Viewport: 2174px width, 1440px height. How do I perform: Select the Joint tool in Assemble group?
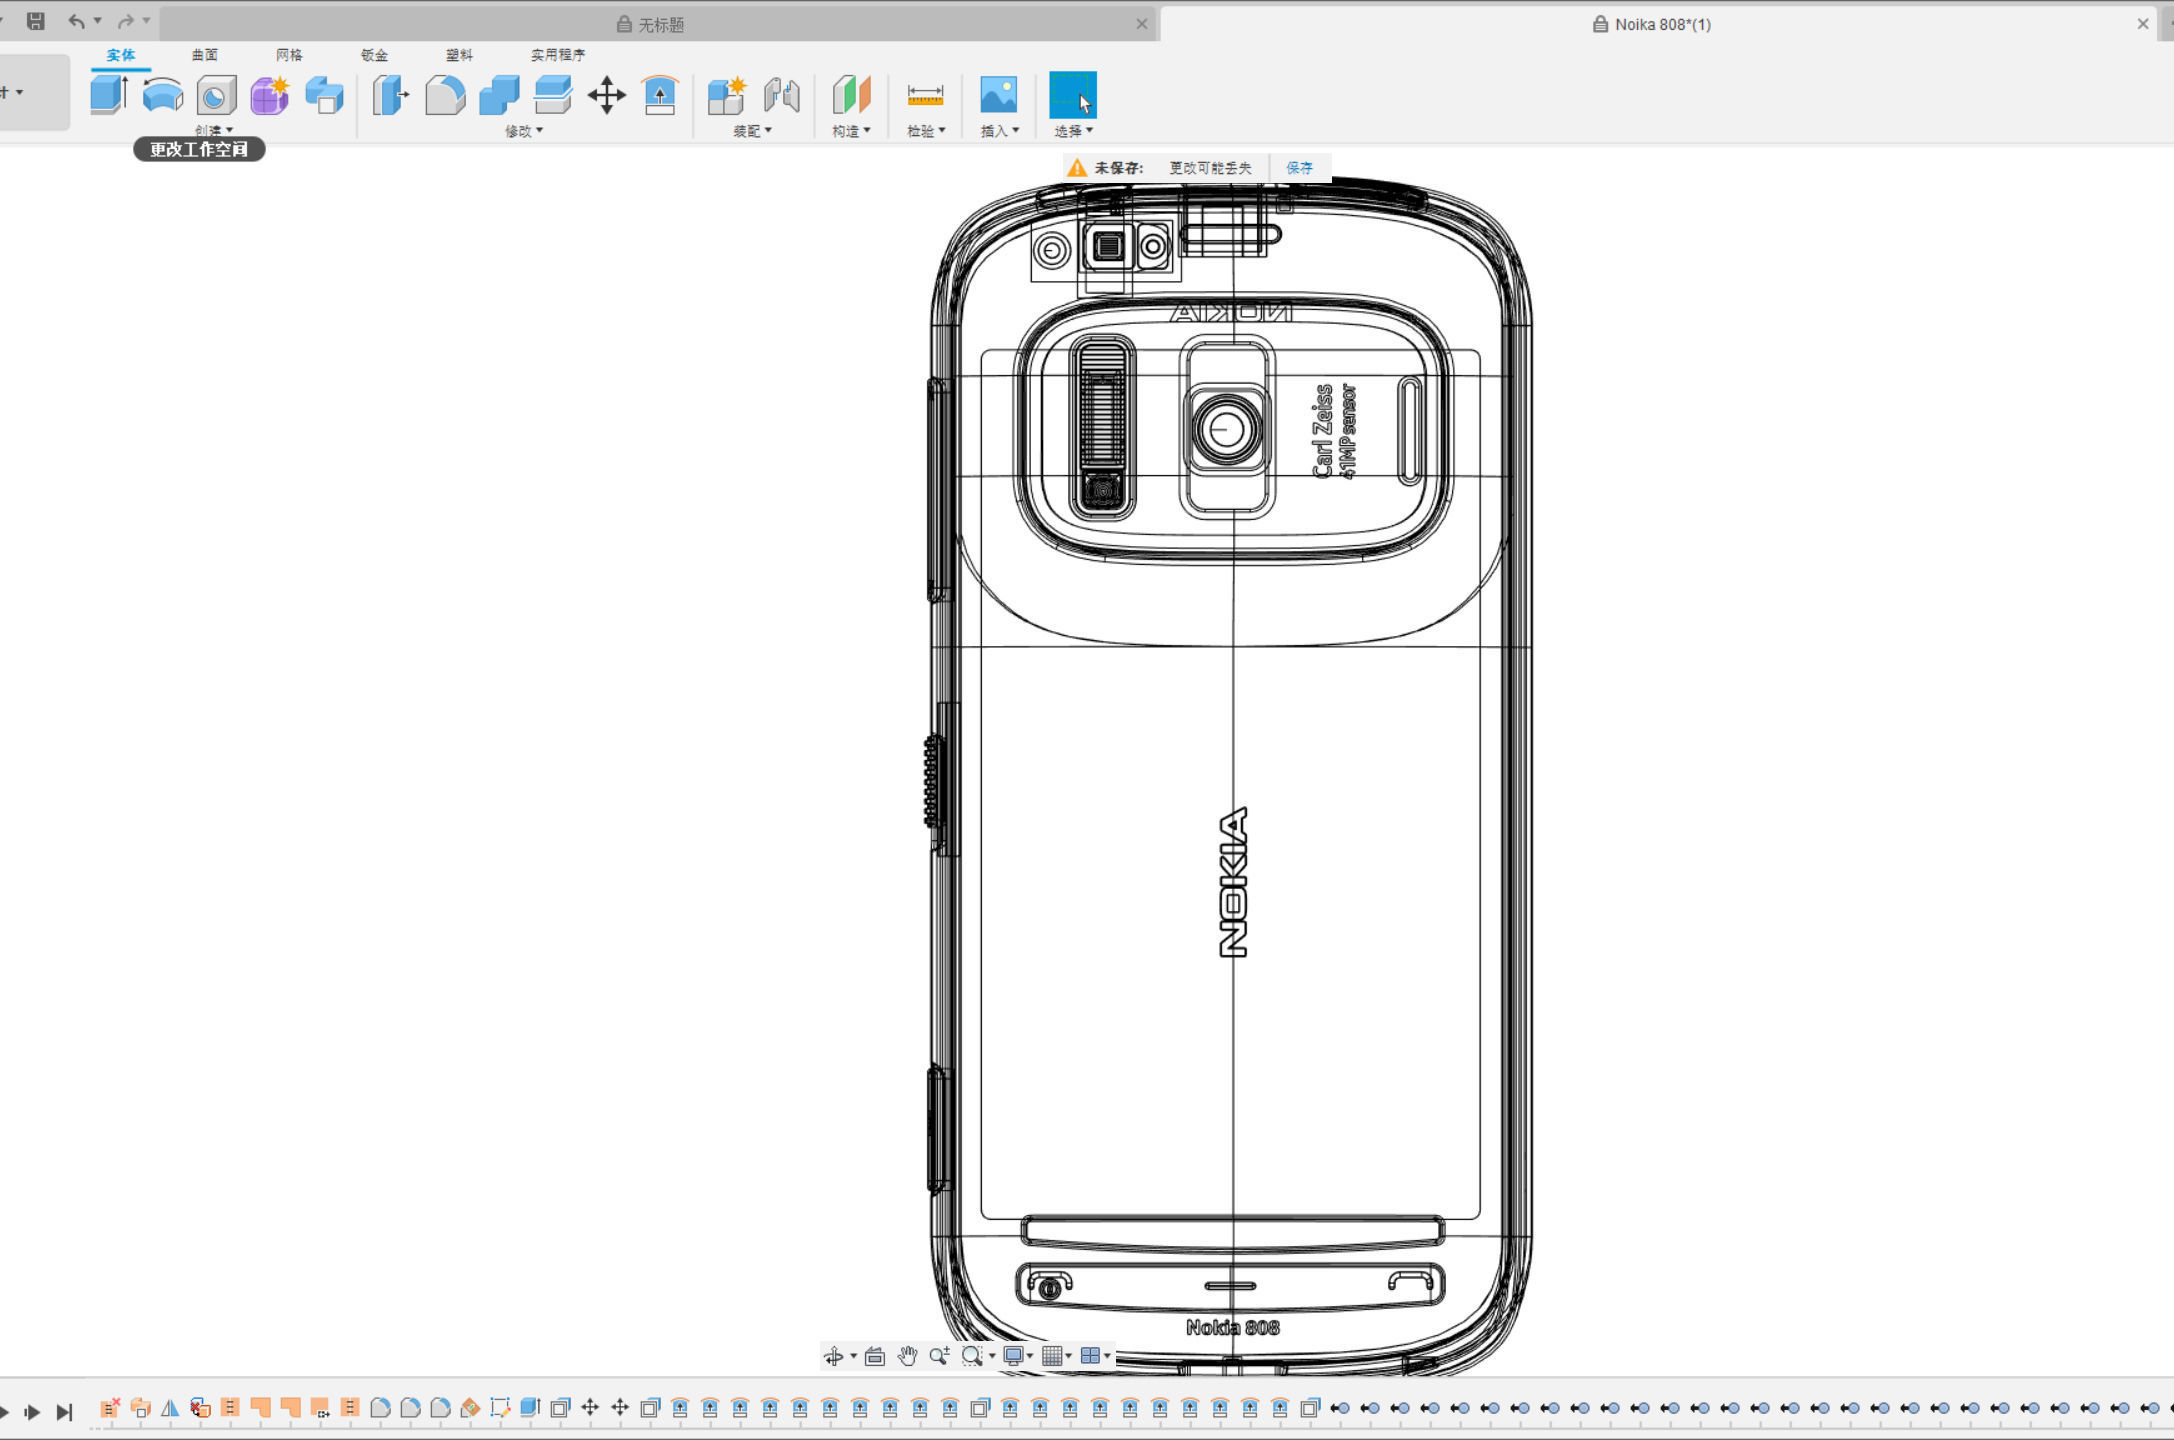781,95
